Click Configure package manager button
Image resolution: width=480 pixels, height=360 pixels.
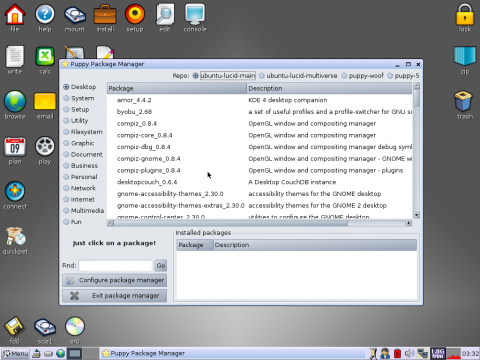114,280
